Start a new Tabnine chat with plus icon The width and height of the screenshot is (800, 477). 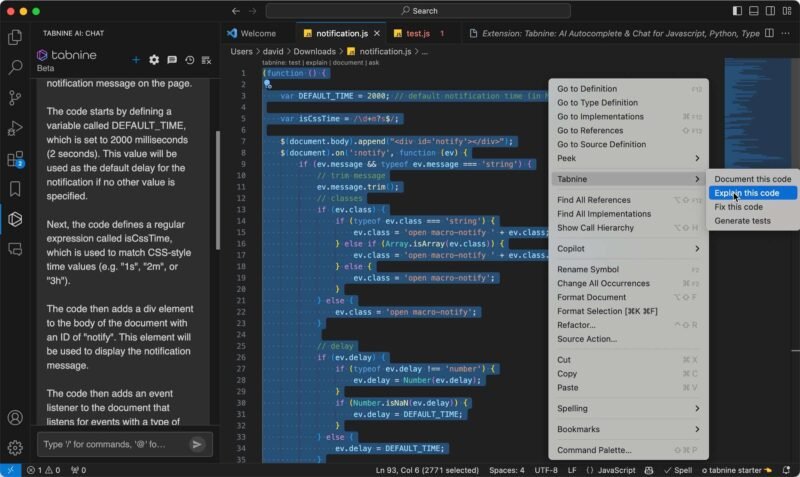(x=136, y=60)
